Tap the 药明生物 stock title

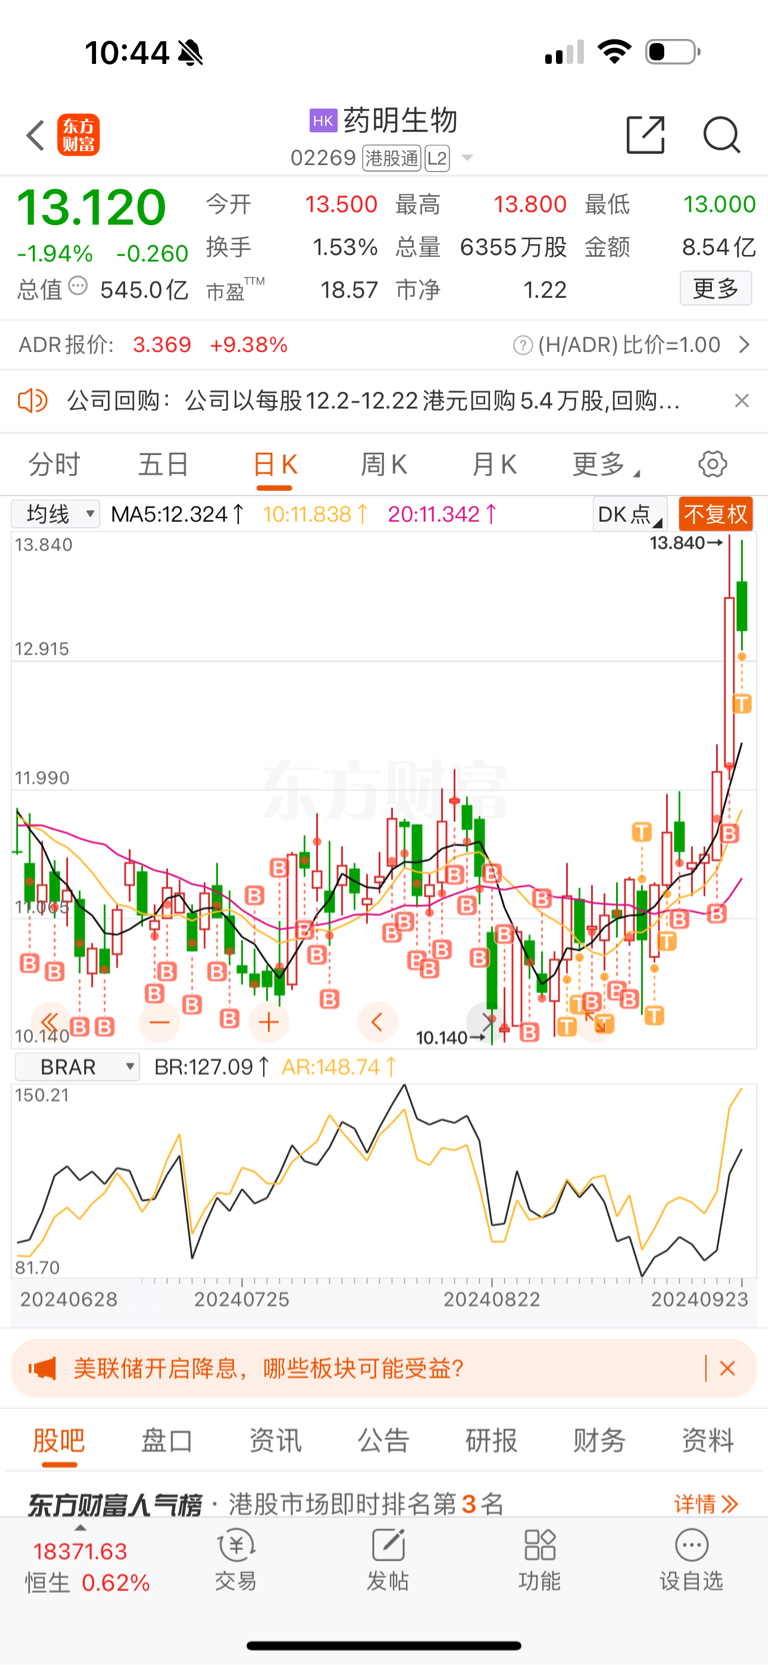[x=400, y=121]
